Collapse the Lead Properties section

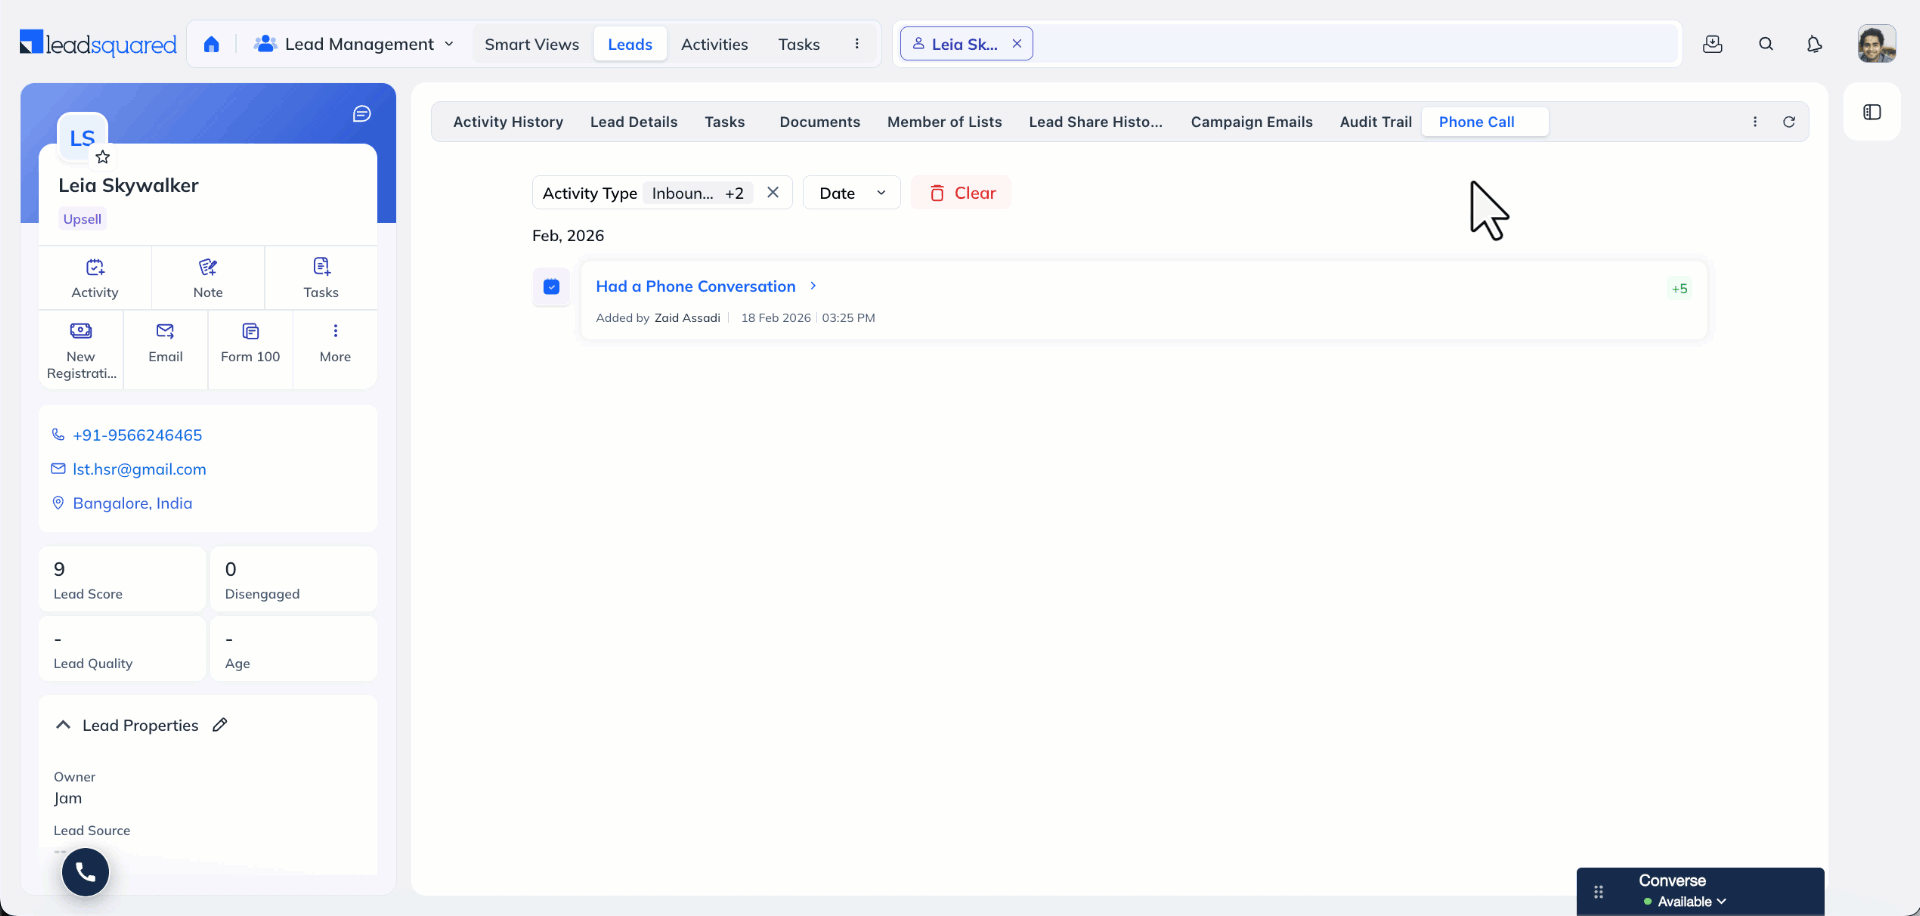(63, 724)
